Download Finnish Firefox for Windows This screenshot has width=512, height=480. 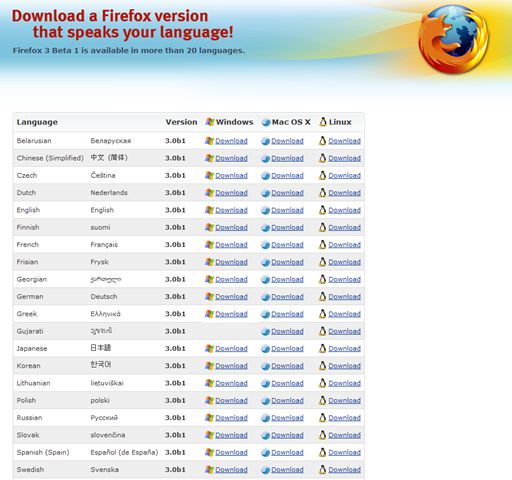tap(231, 228)
